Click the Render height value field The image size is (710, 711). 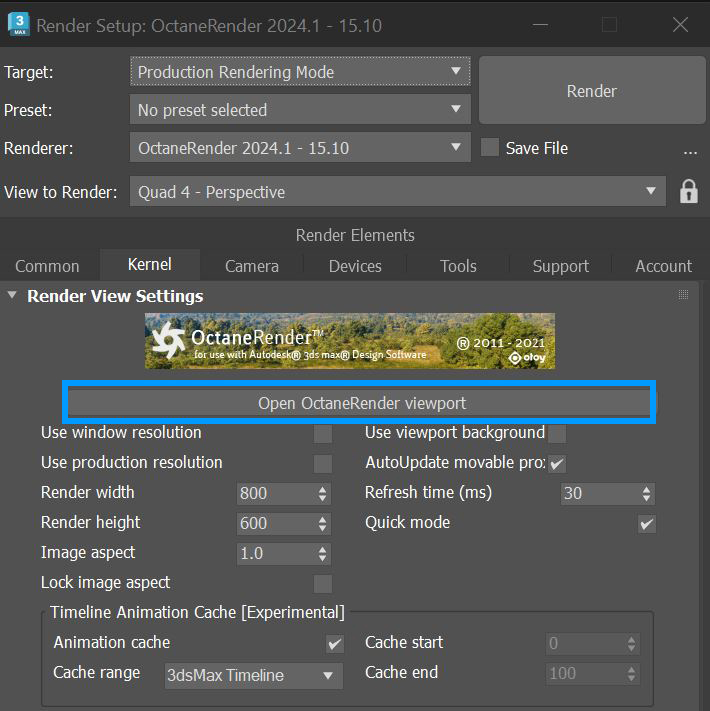pos(277,523)
